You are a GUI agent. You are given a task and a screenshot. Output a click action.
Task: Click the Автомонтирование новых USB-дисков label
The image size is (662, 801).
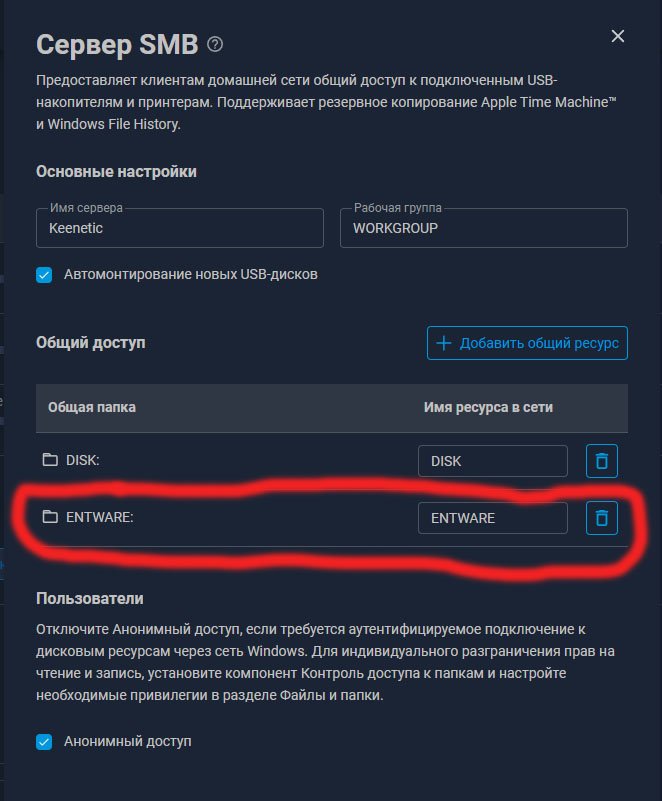click(x=191, y=275)
